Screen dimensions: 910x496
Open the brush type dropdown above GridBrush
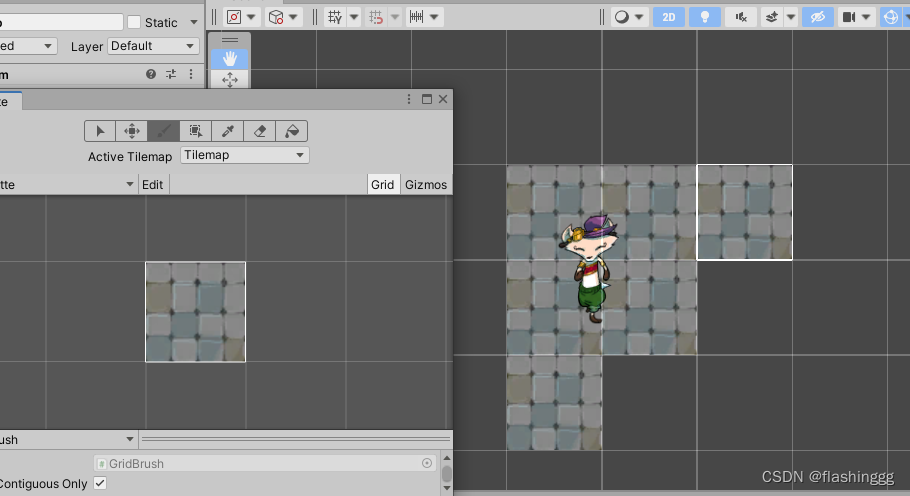68,439
